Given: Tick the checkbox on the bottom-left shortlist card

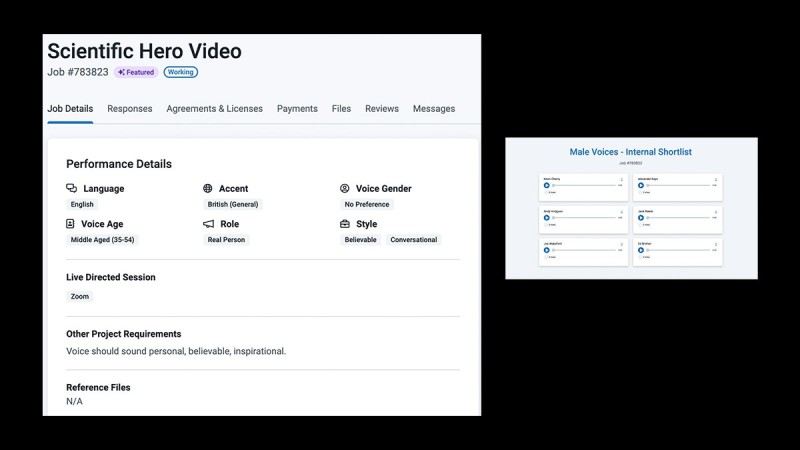Looking at the screenshot, I should 546,257.
